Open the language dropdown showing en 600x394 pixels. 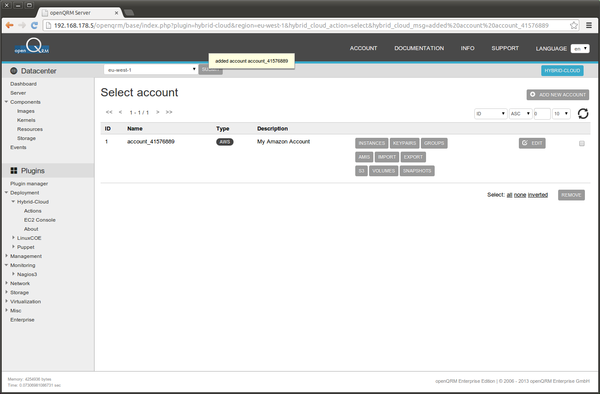pos(580,49)
